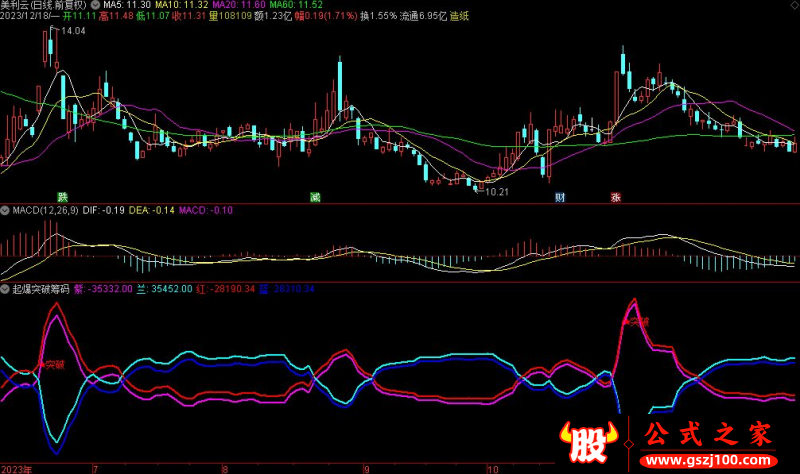Select the 美利云(日线,前复权) chart title
The height and width of the screenshot is (474, 800).
click(x=43, y=5)
